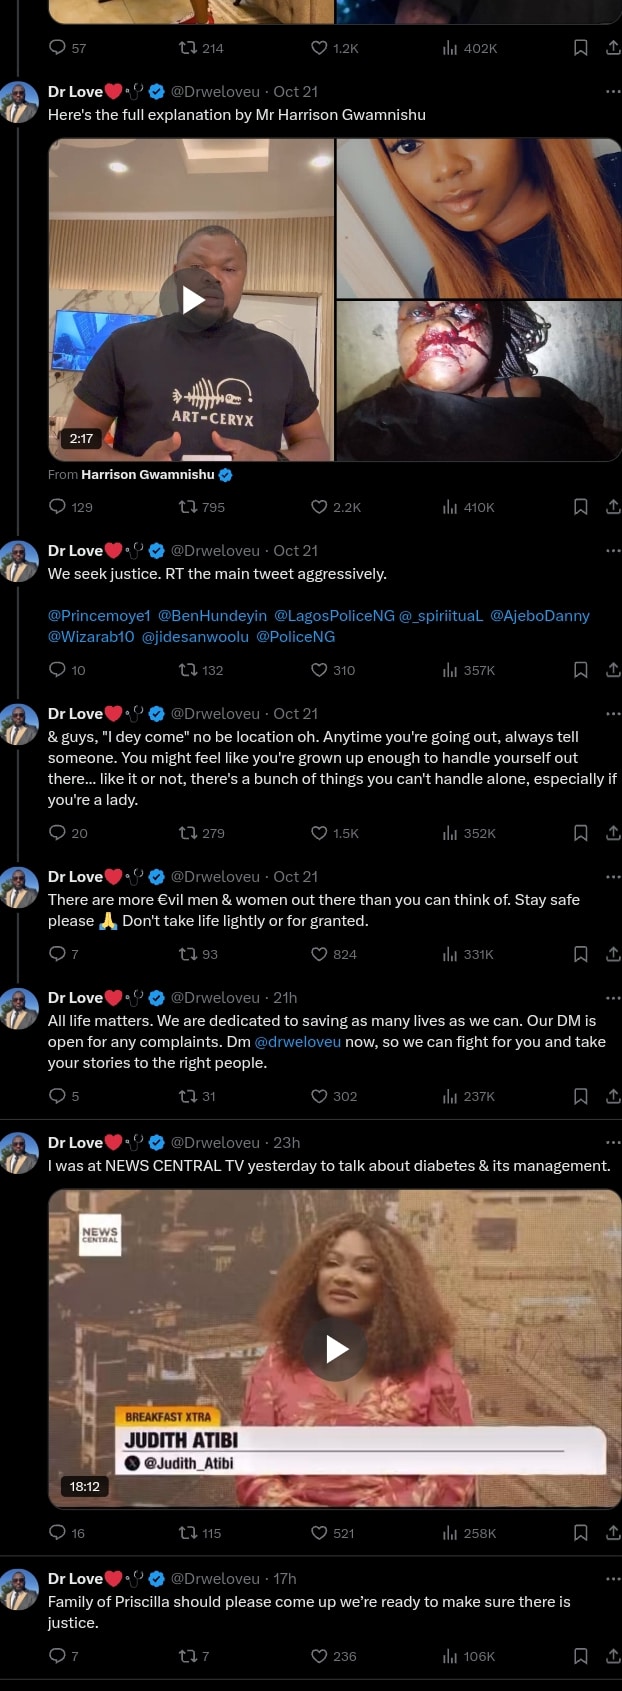Bookmark the diabetes management tweet
Screen dimensions: 622x1691
pos(580,1533)
